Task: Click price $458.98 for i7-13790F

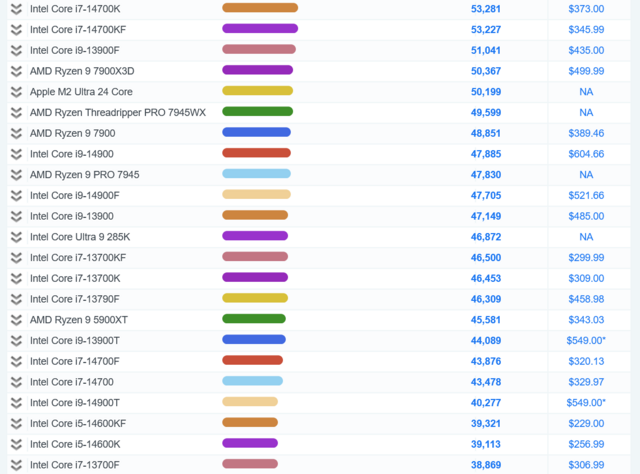Action: [586, 299]
